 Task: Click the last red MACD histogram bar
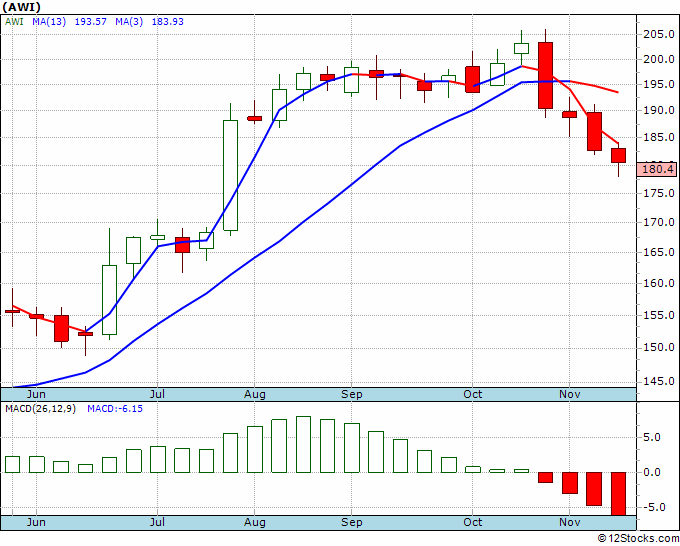(x=618, y=494)
